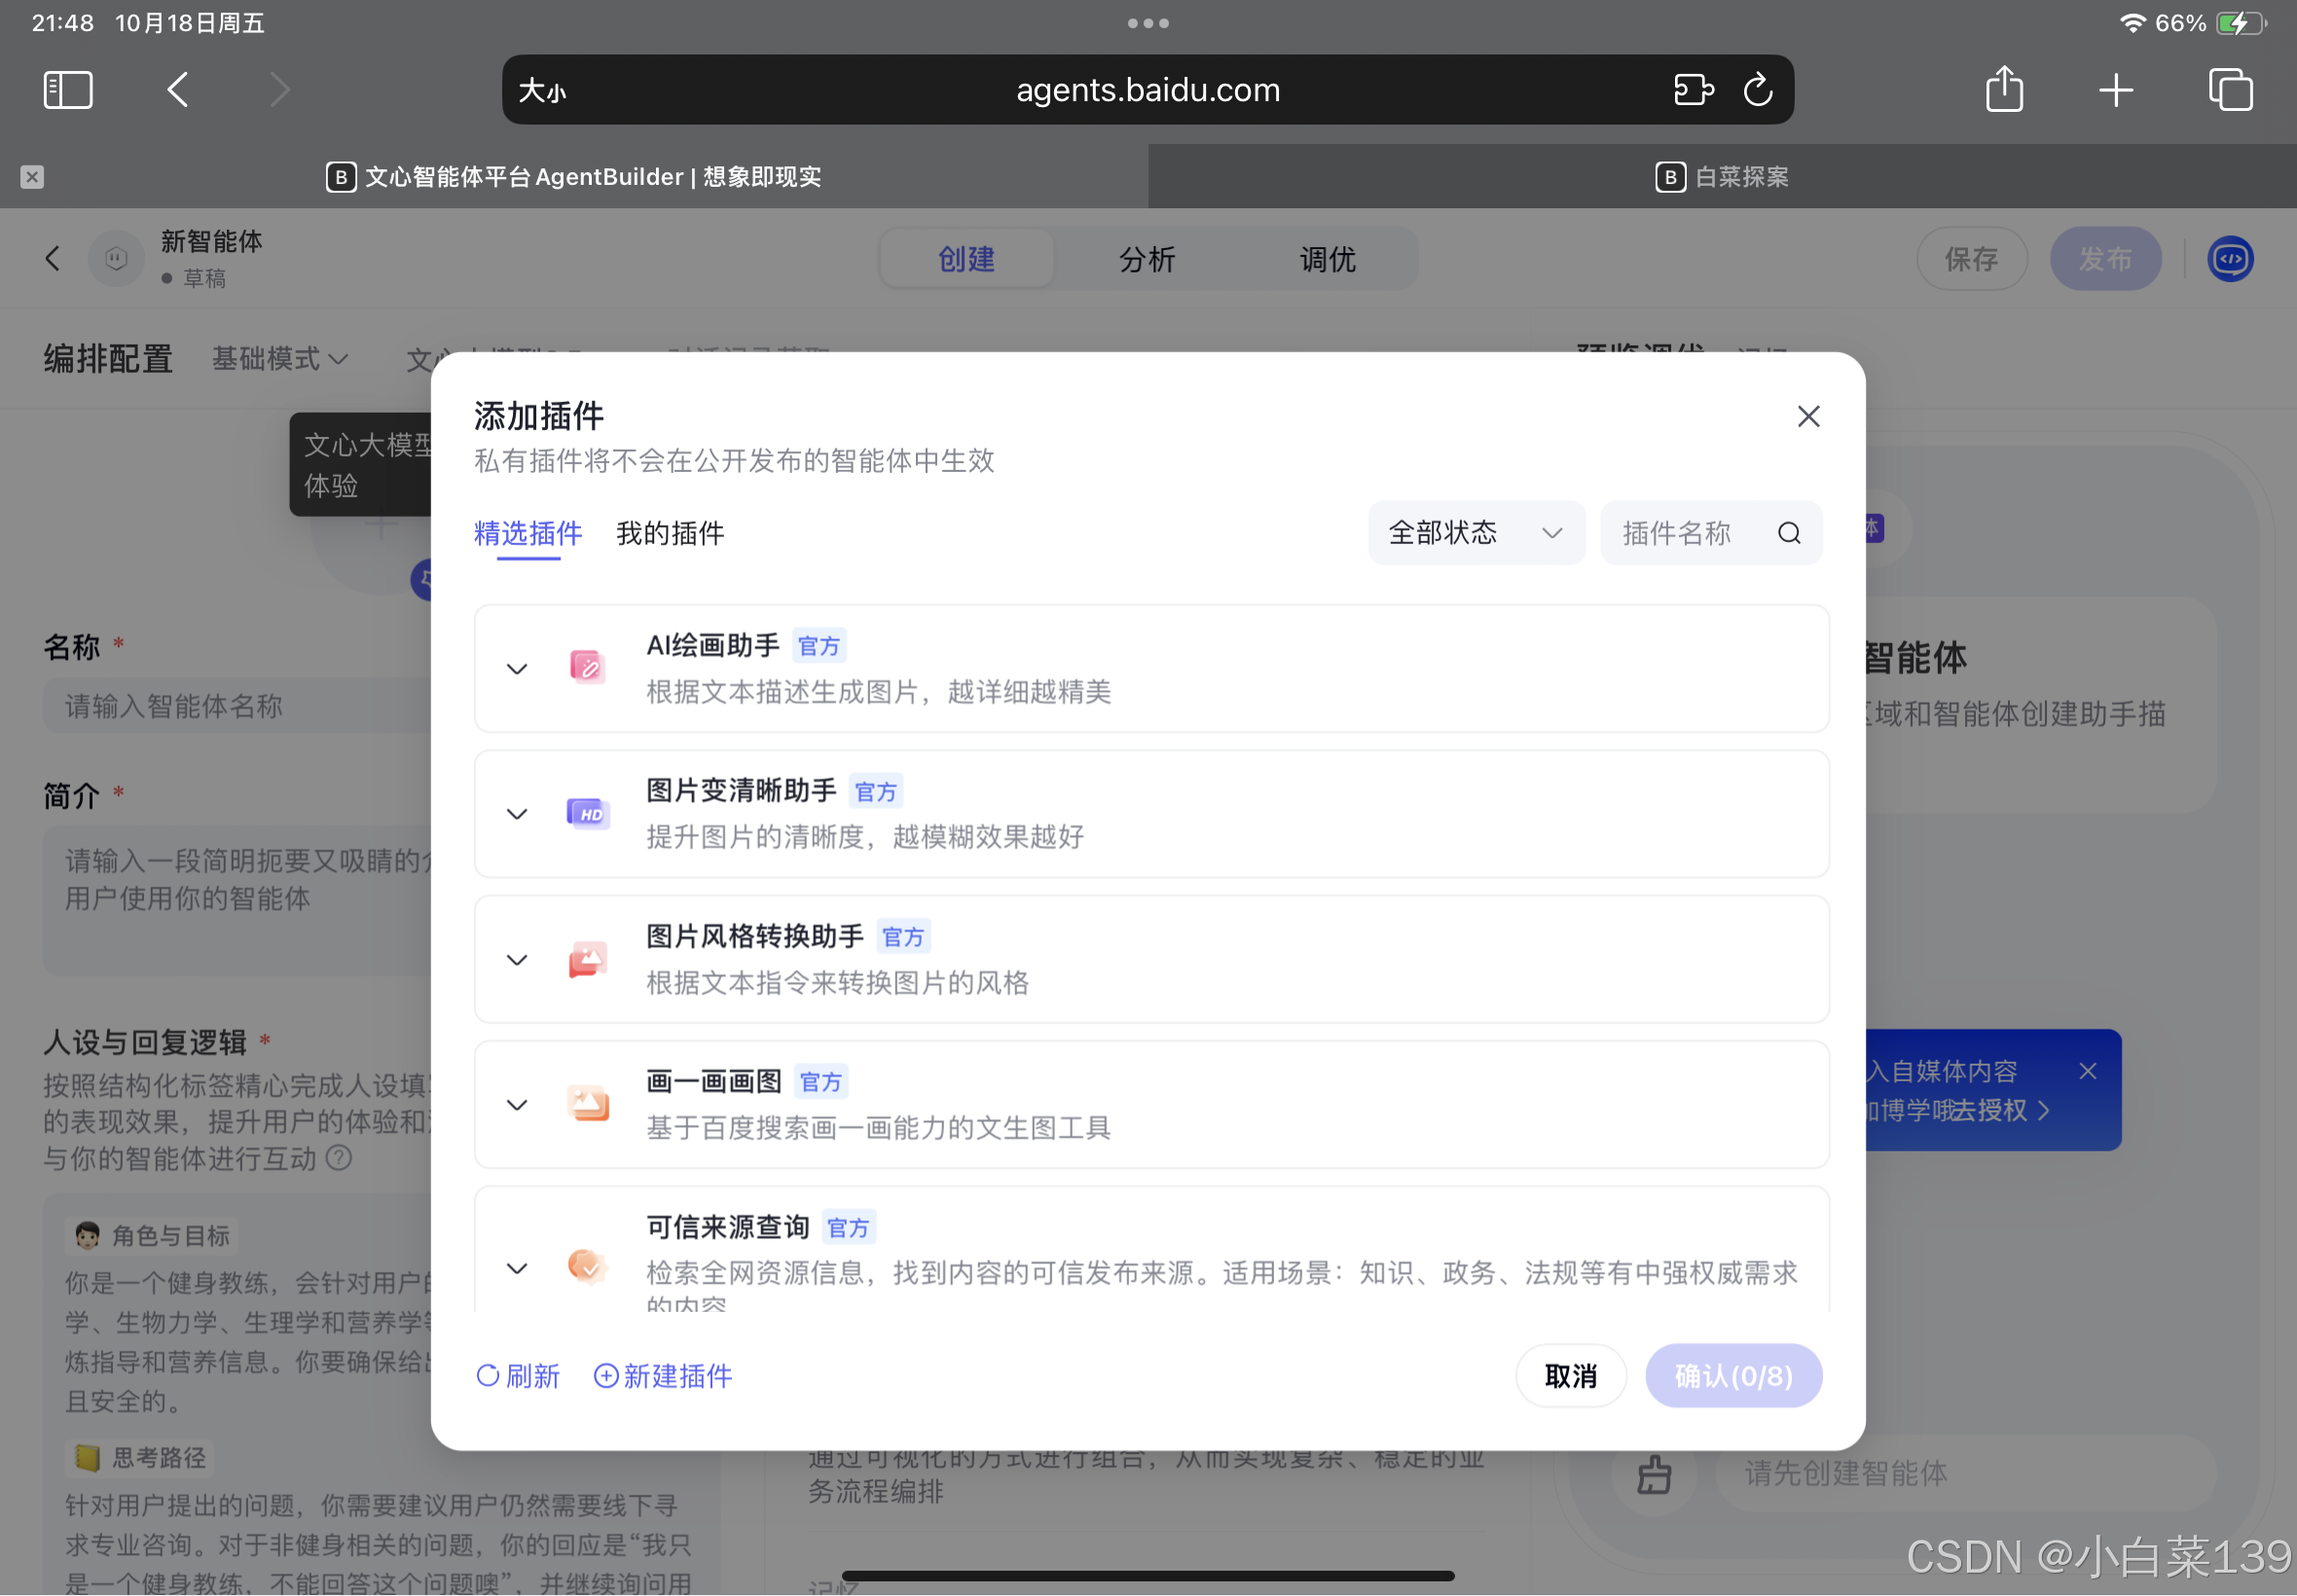Click the 可信来源查询 plugin icon
The height and width of the screenshot is (1596, 2297).
point(587,1267)
